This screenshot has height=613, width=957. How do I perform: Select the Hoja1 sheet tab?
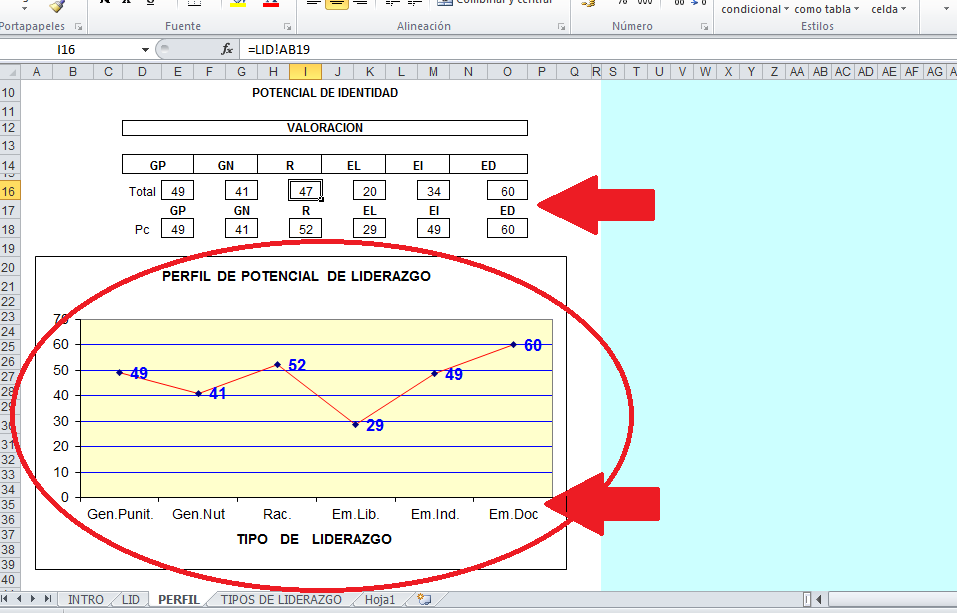380,600
